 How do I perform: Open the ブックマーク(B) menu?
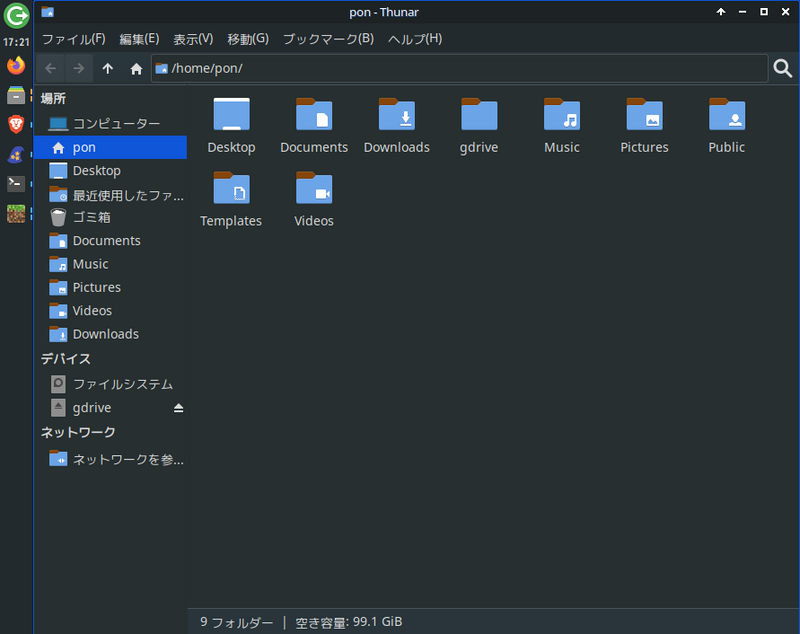[x=329, y=39]
